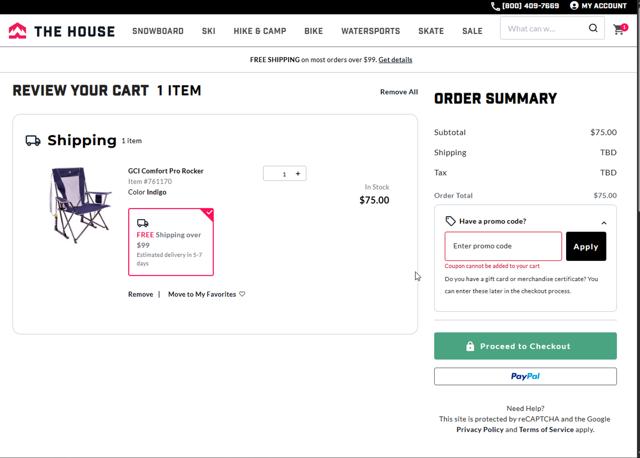Click the phone icon in top bar
Viewport: 640px width, 458px height.
(x=495, y=6)
